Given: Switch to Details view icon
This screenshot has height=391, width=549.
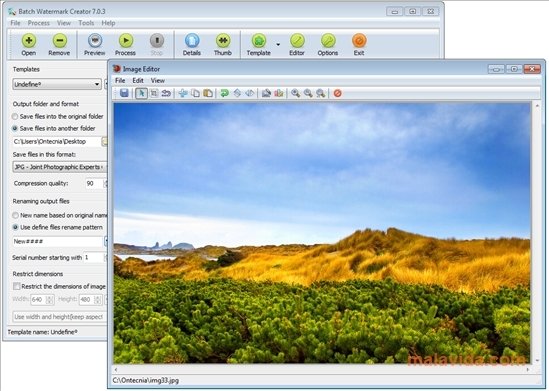Looking at the screenshot, I should [192, 41].
